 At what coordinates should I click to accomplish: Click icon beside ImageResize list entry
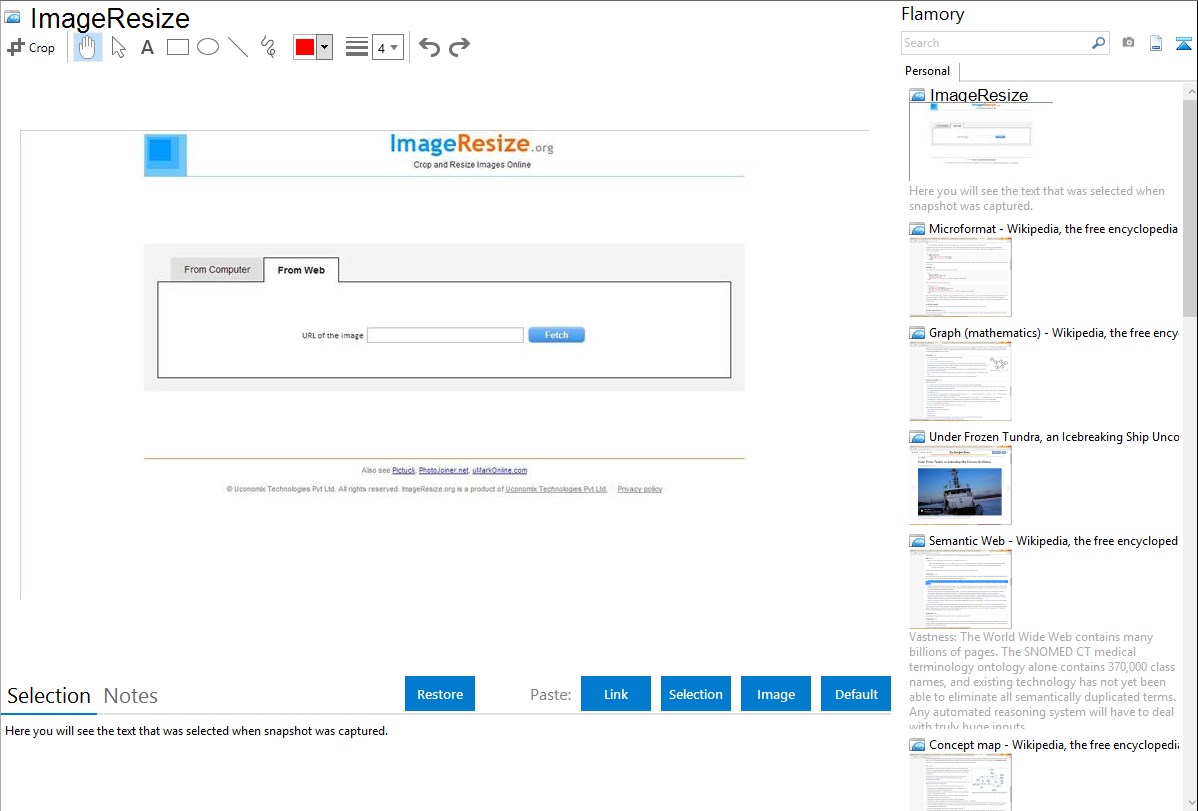point(917,95)
